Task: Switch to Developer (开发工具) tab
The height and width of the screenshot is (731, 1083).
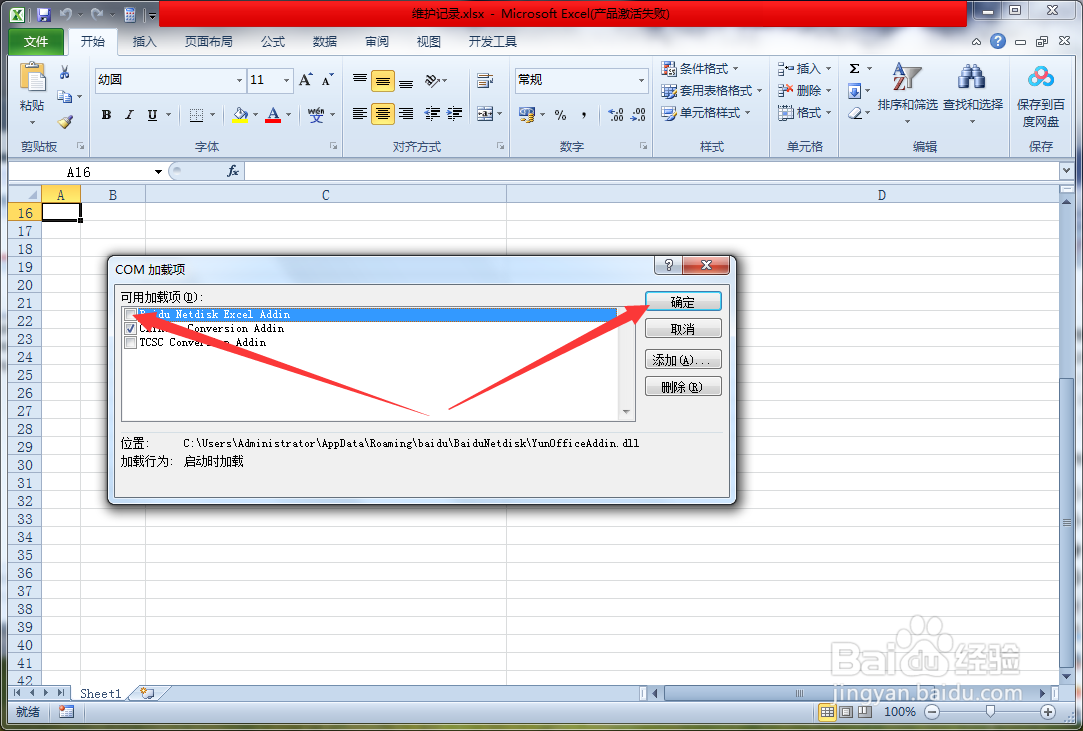Action: click(x=492, y=41)
